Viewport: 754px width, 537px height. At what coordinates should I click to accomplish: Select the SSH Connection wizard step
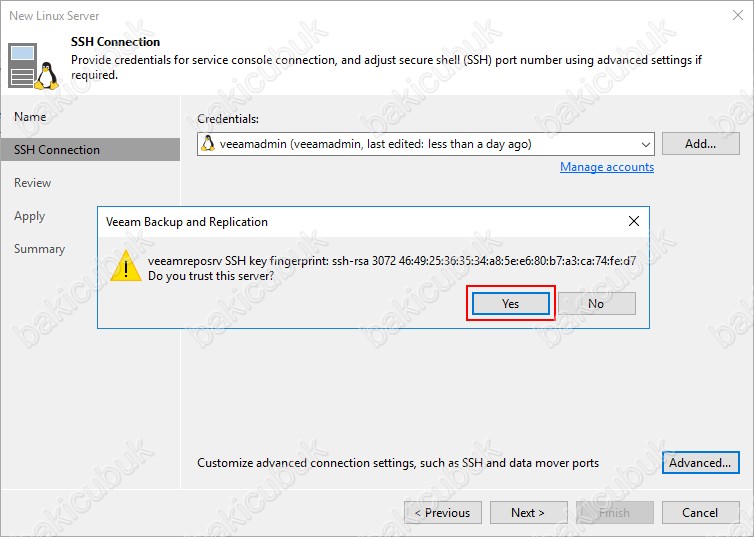(x=90, y=150)
